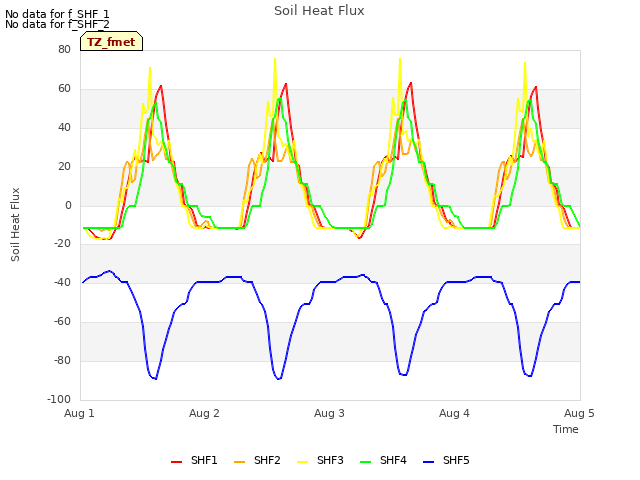Click the blue SHF5 legend swatch
The width and height of the screenshot is (640, 480).
pos(429,462)
